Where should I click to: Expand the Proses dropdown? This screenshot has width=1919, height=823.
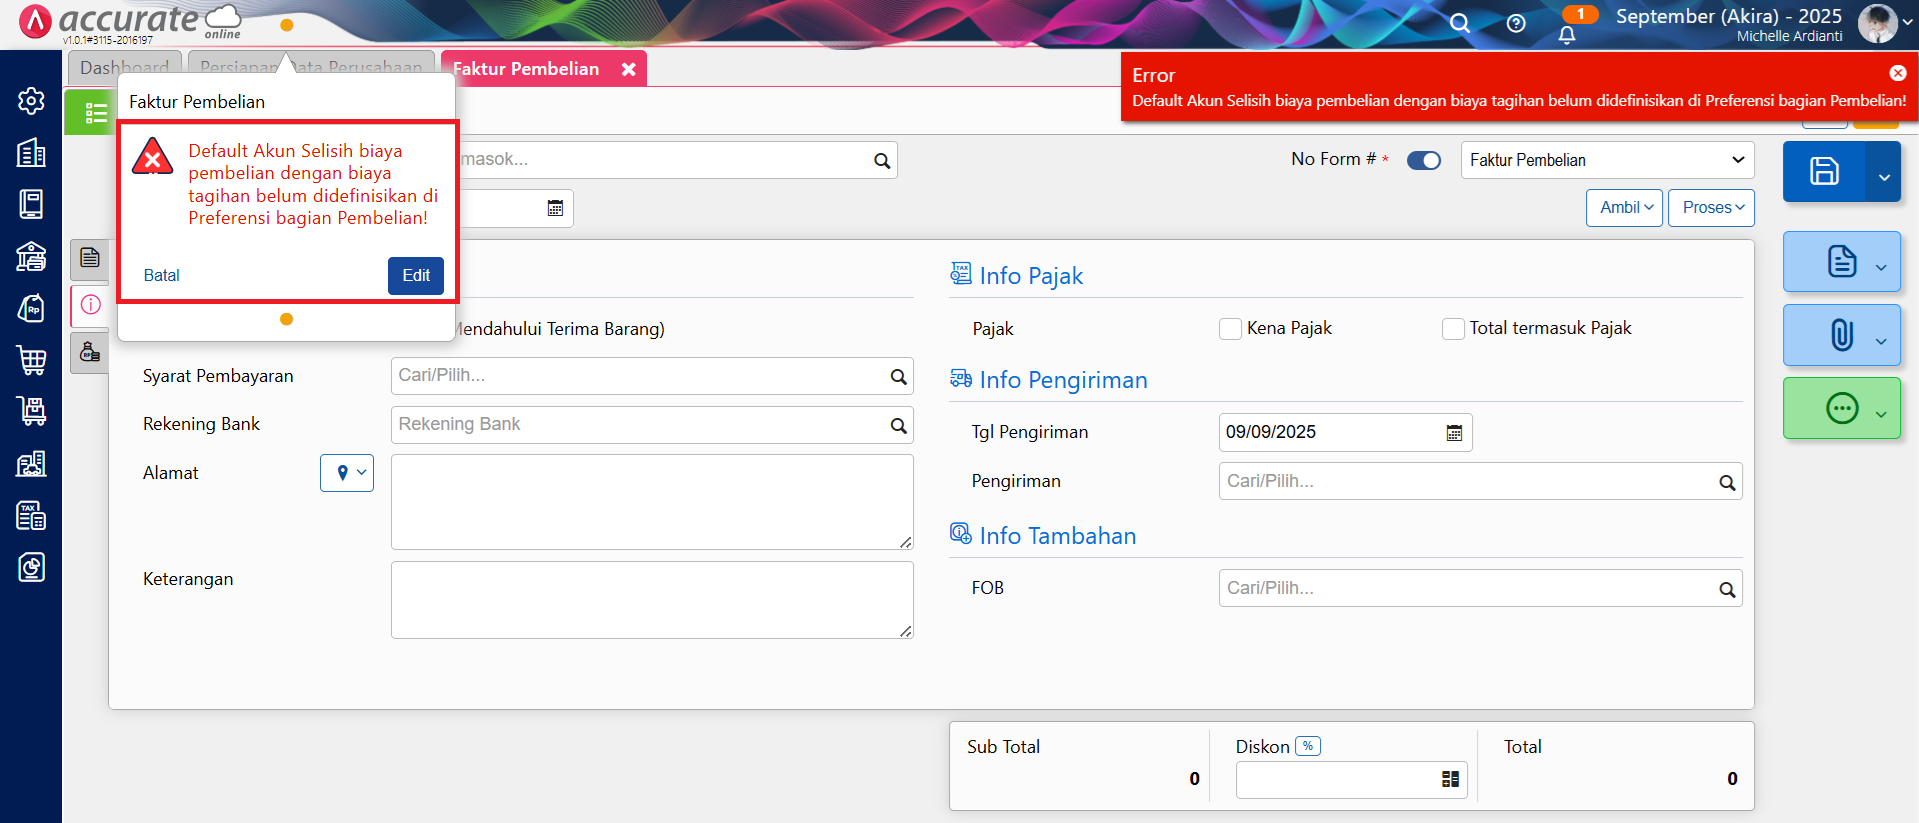(1711, 208)
